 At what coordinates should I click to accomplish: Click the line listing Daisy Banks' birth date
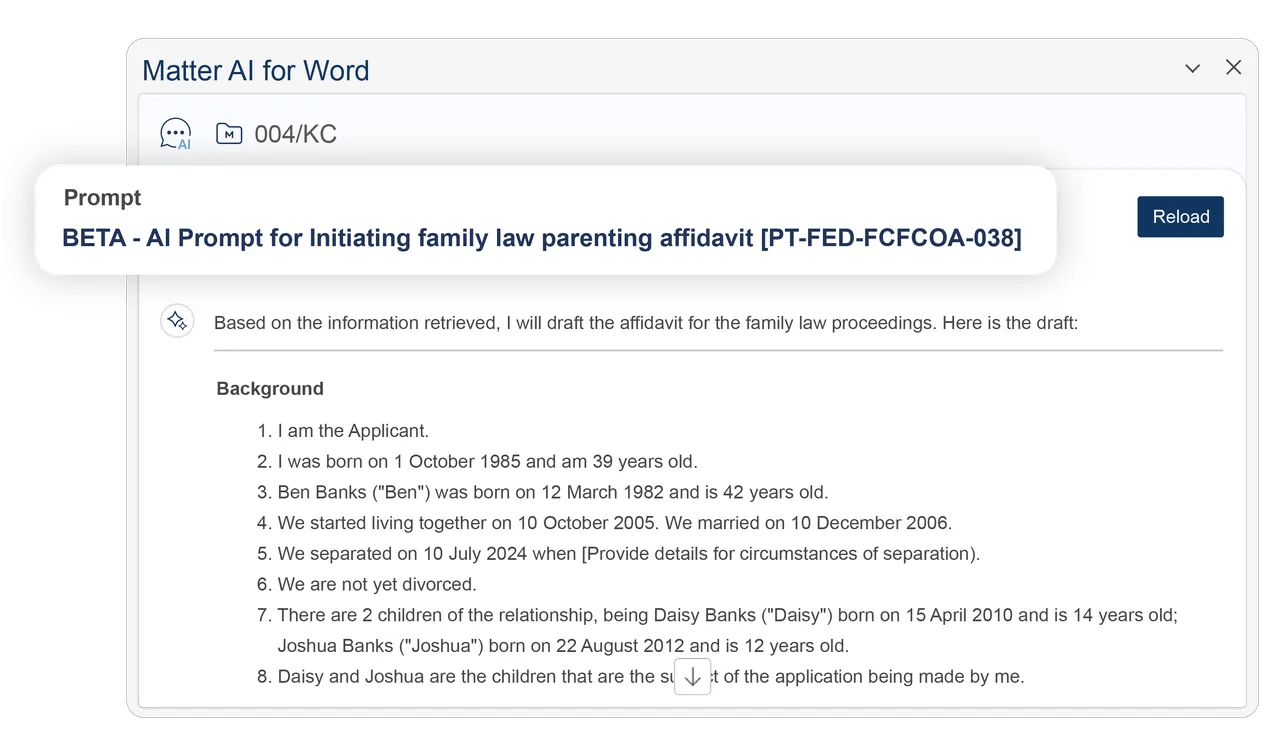727,616
